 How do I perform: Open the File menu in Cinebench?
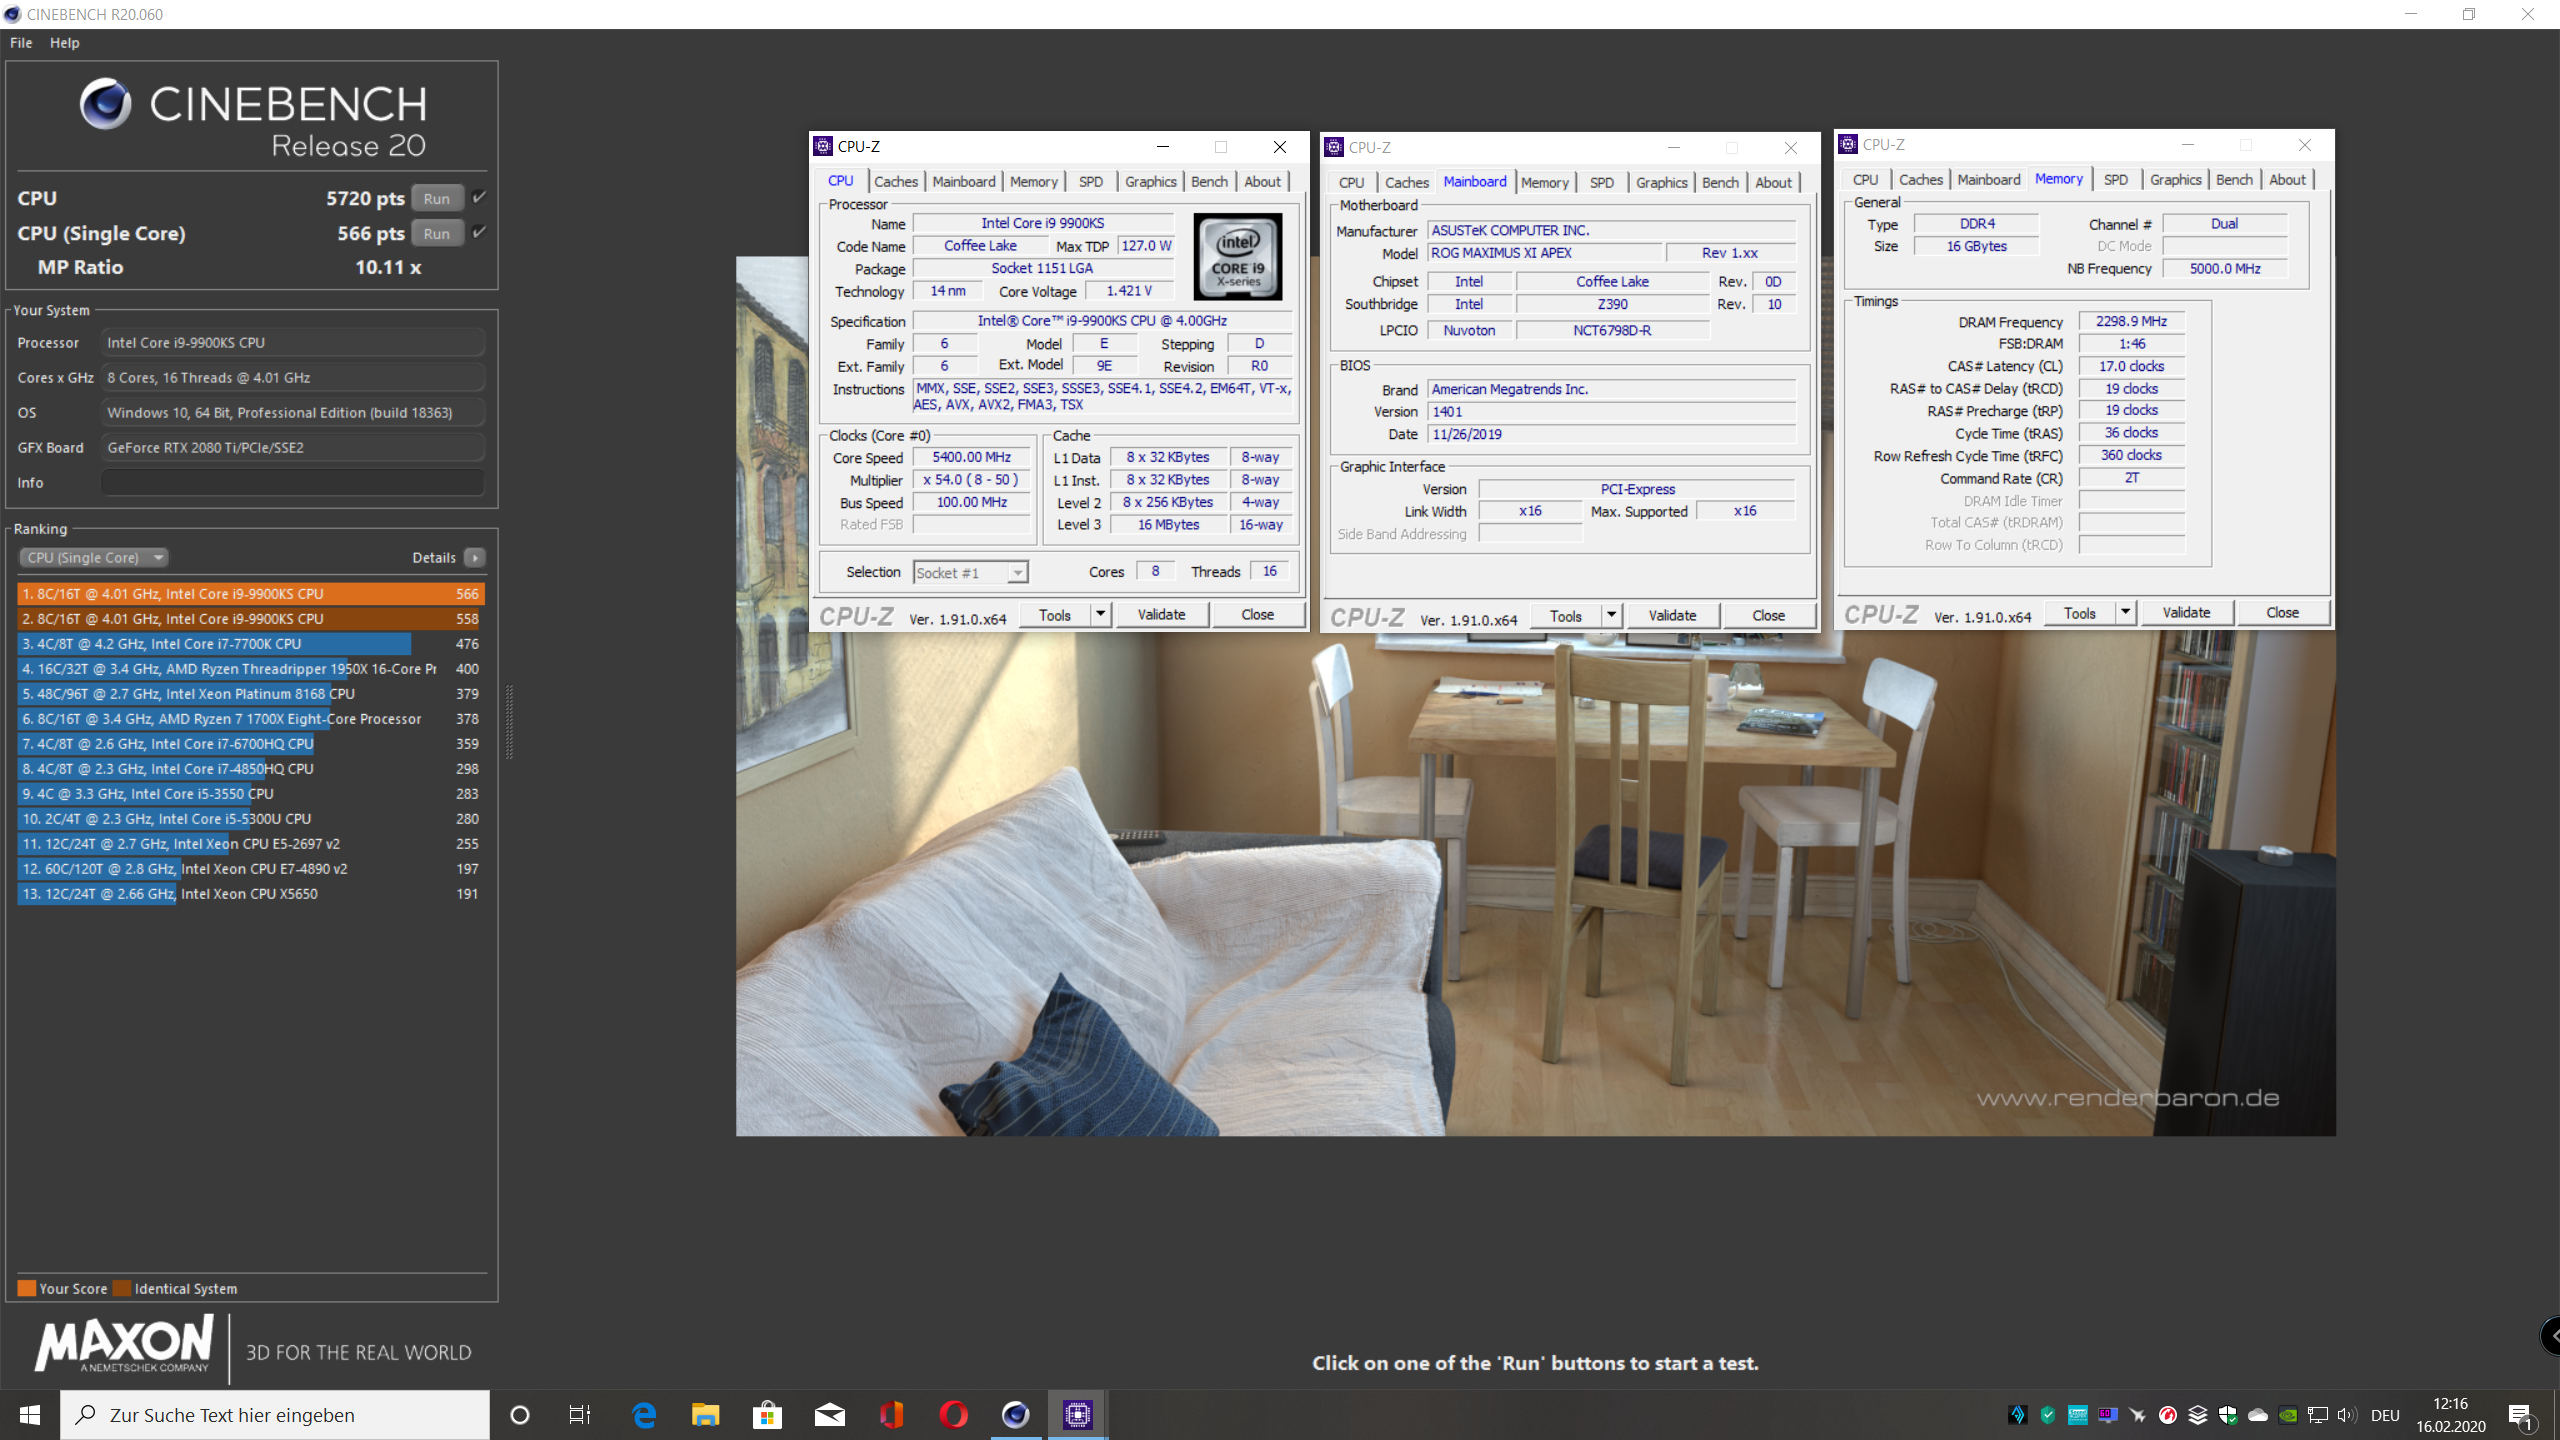click(x=21, y=43)
